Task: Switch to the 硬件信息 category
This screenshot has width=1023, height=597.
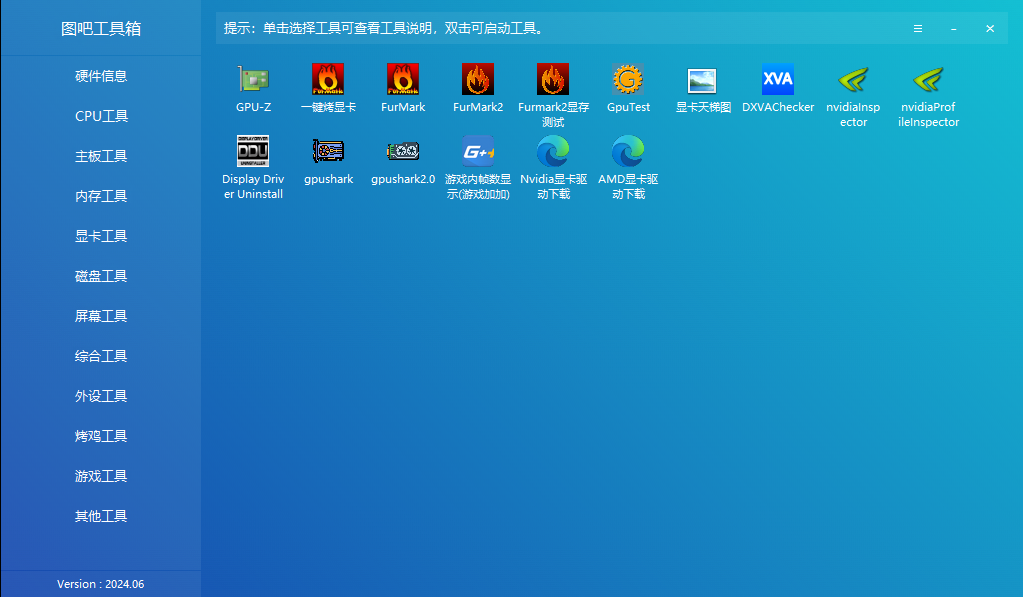Action: pos(101,76)
